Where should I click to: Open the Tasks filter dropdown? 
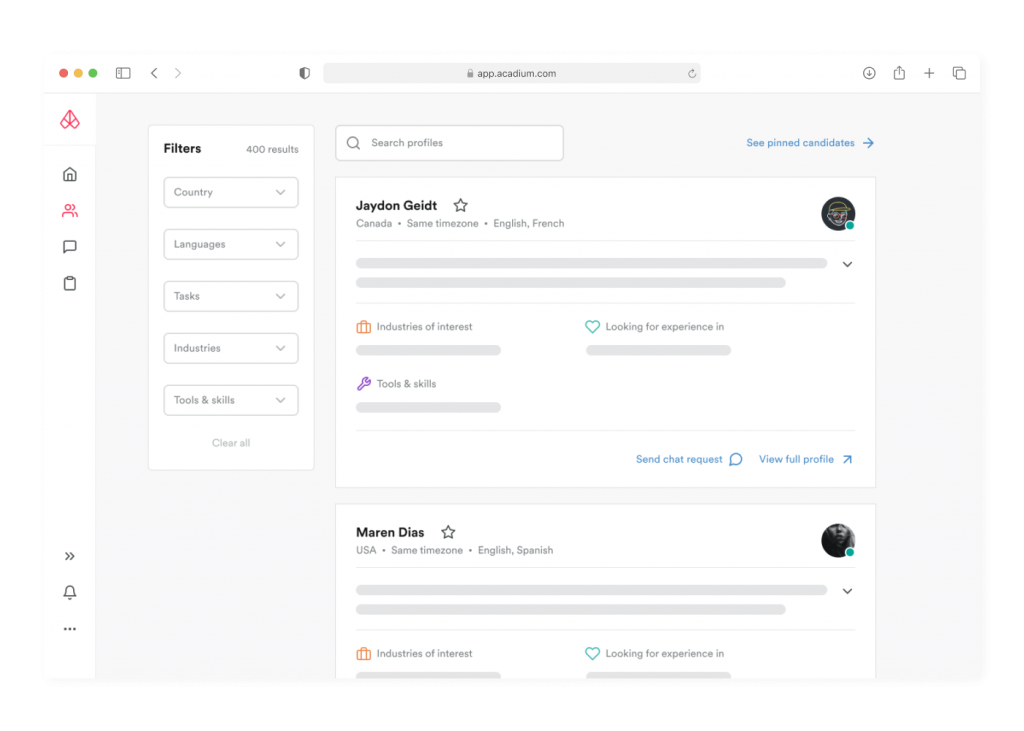click(231, 296)
